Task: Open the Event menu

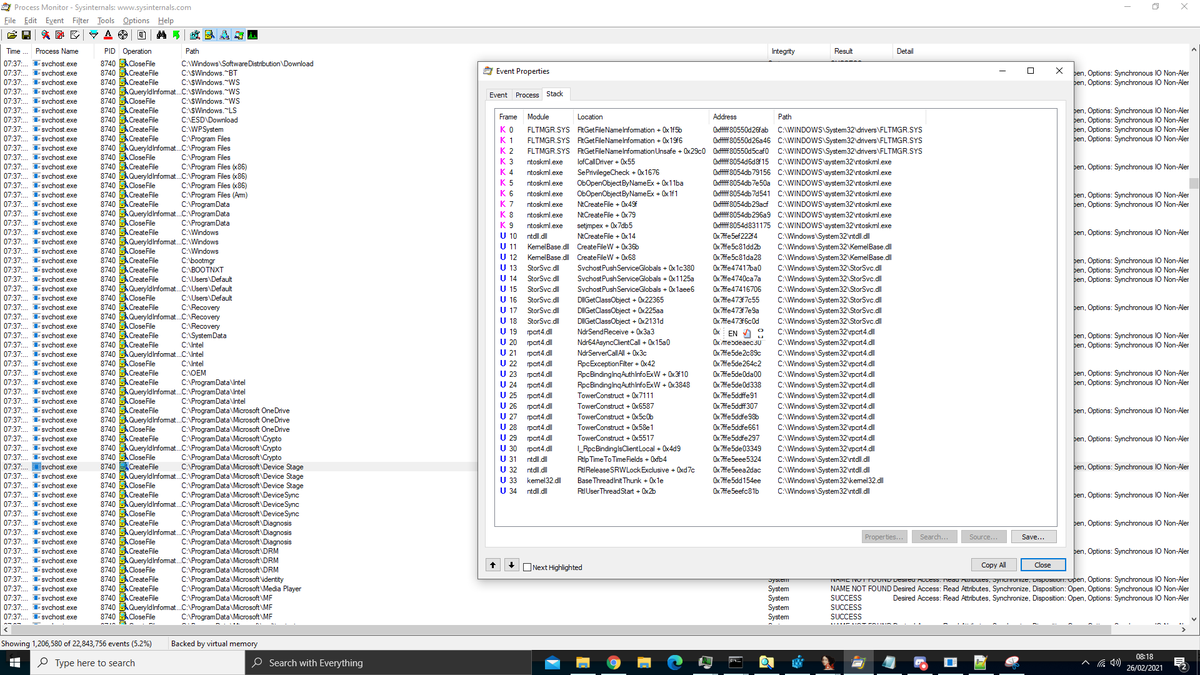Action: pos(55,20)
